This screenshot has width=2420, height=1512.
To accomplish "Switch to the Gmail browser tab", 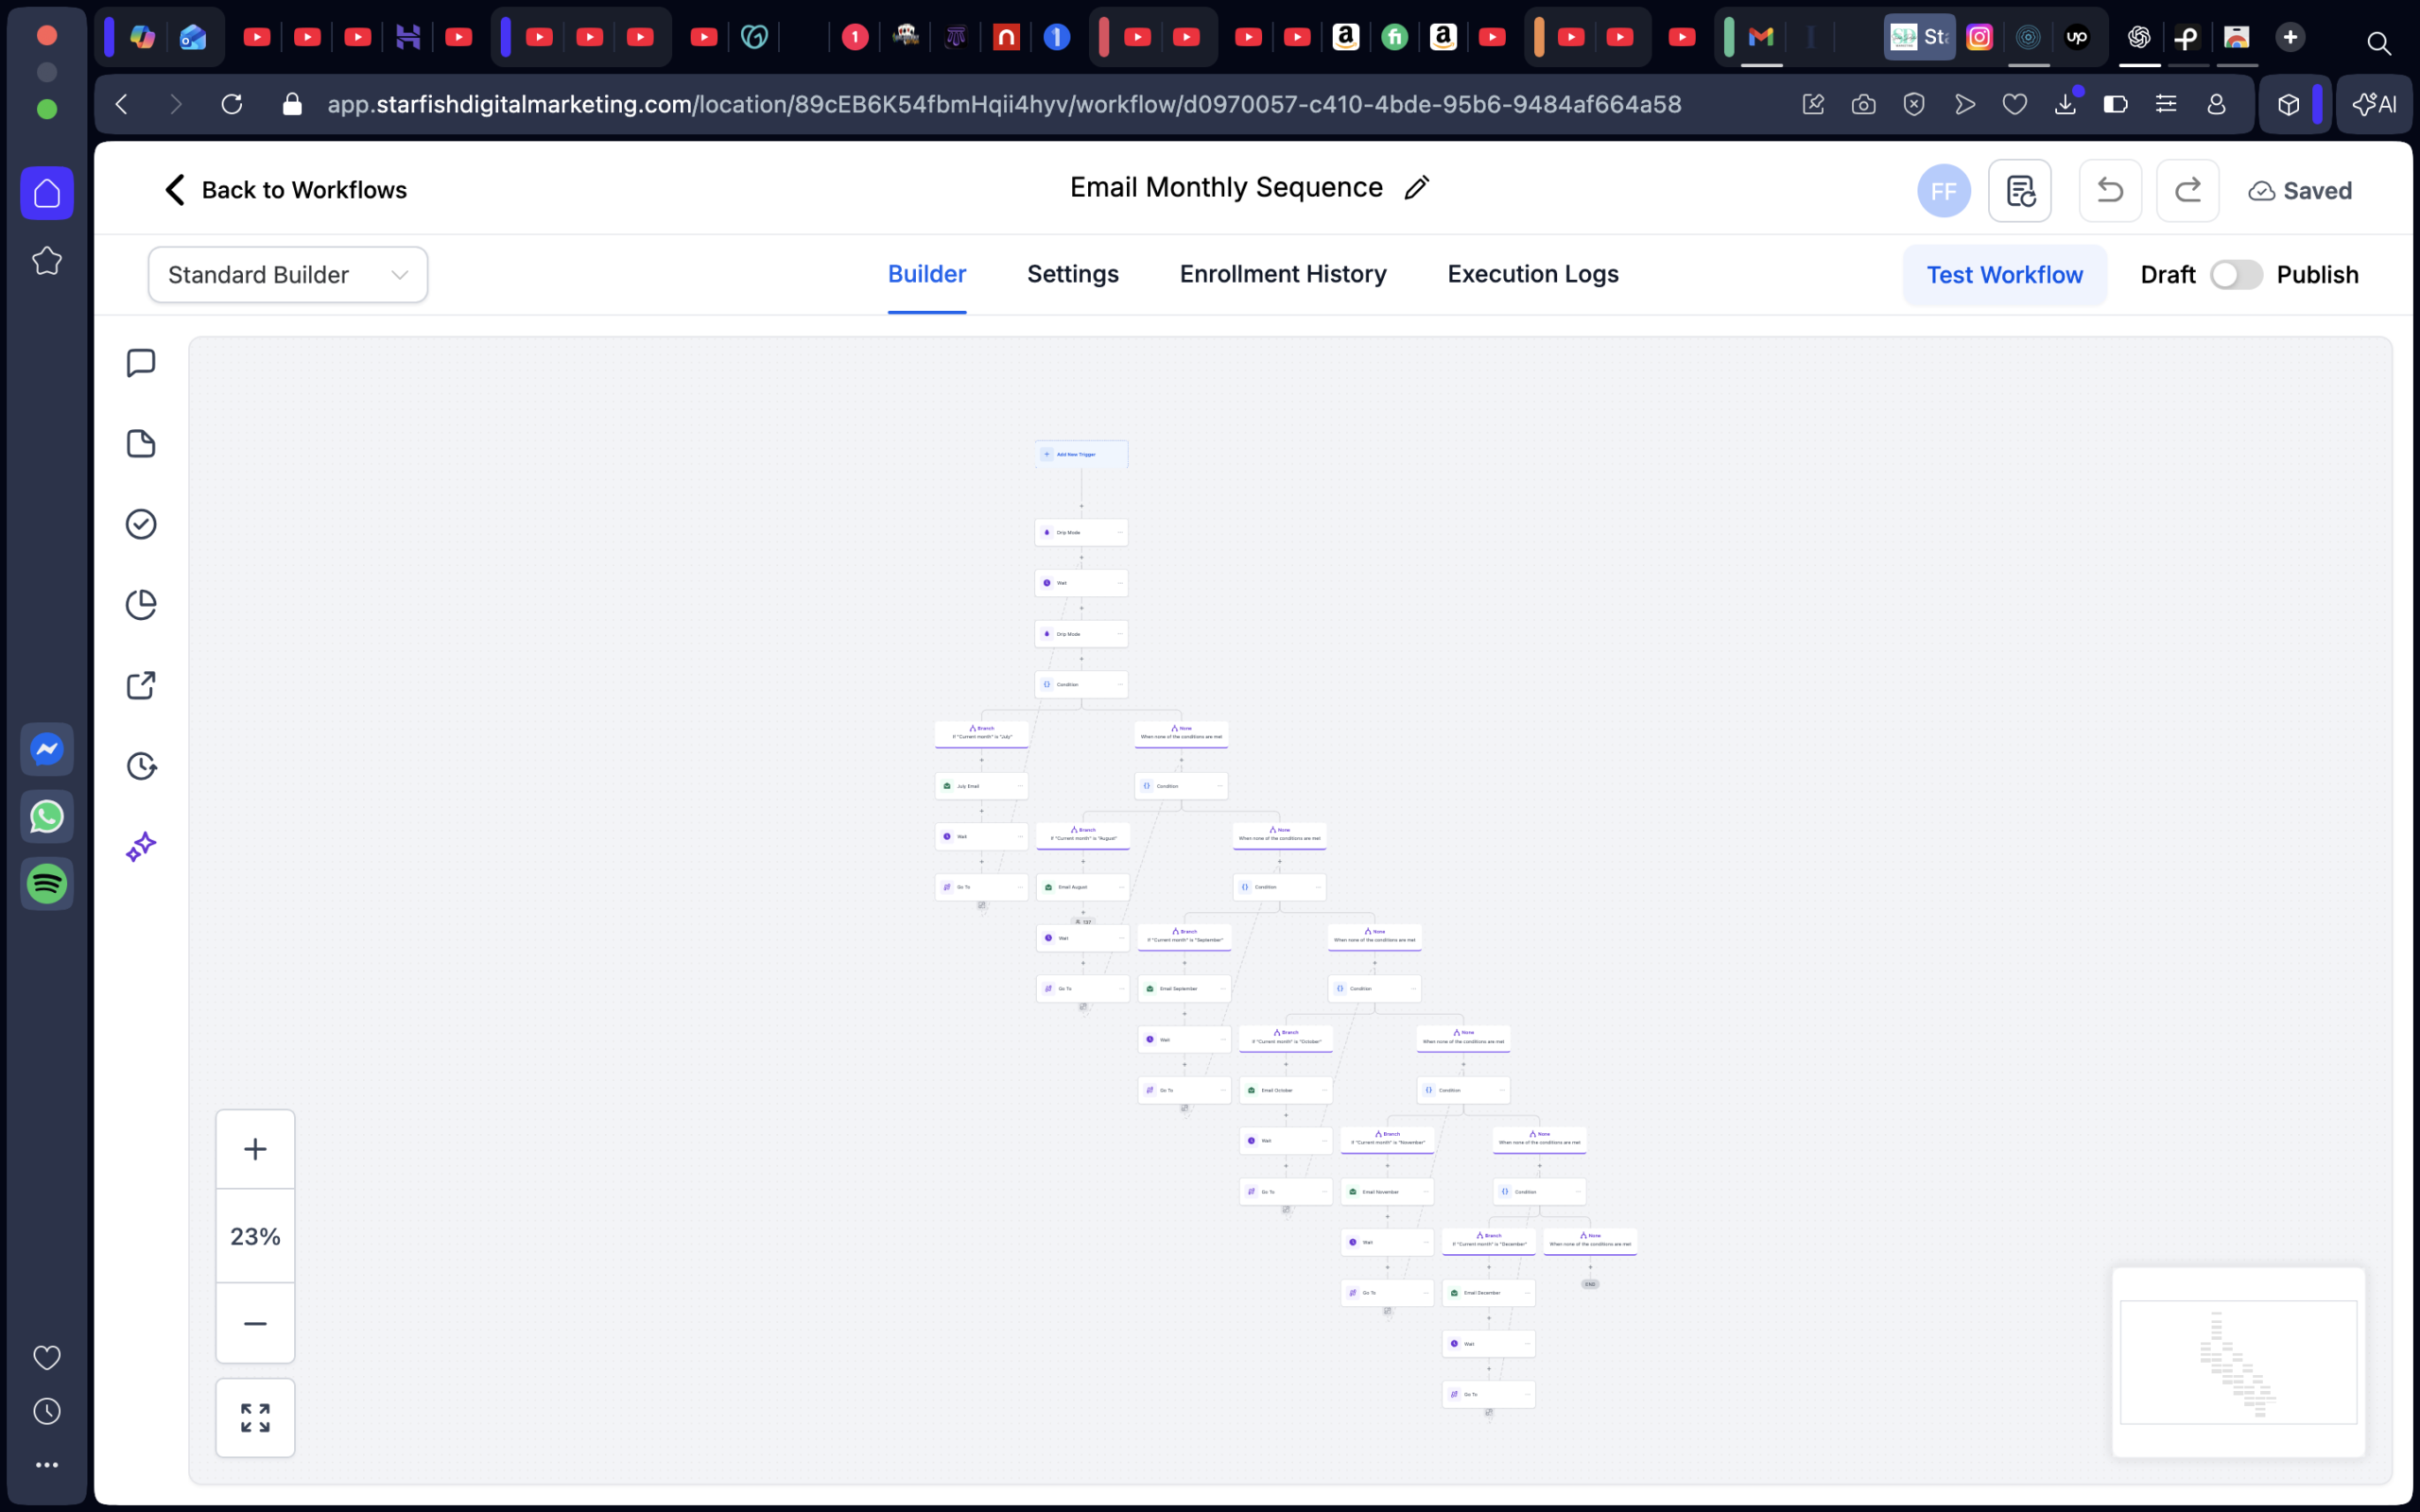I will [x=1761, y=38].
